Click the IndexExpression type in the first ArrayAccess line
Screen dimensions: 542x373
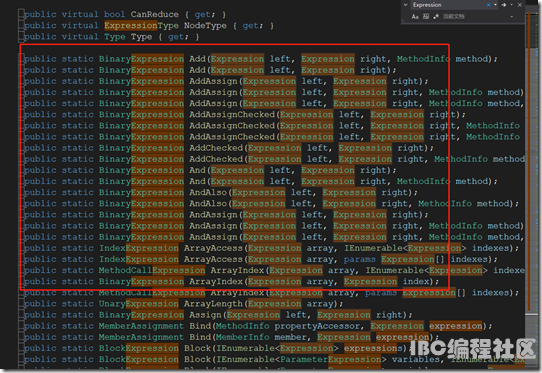[139, 248]
